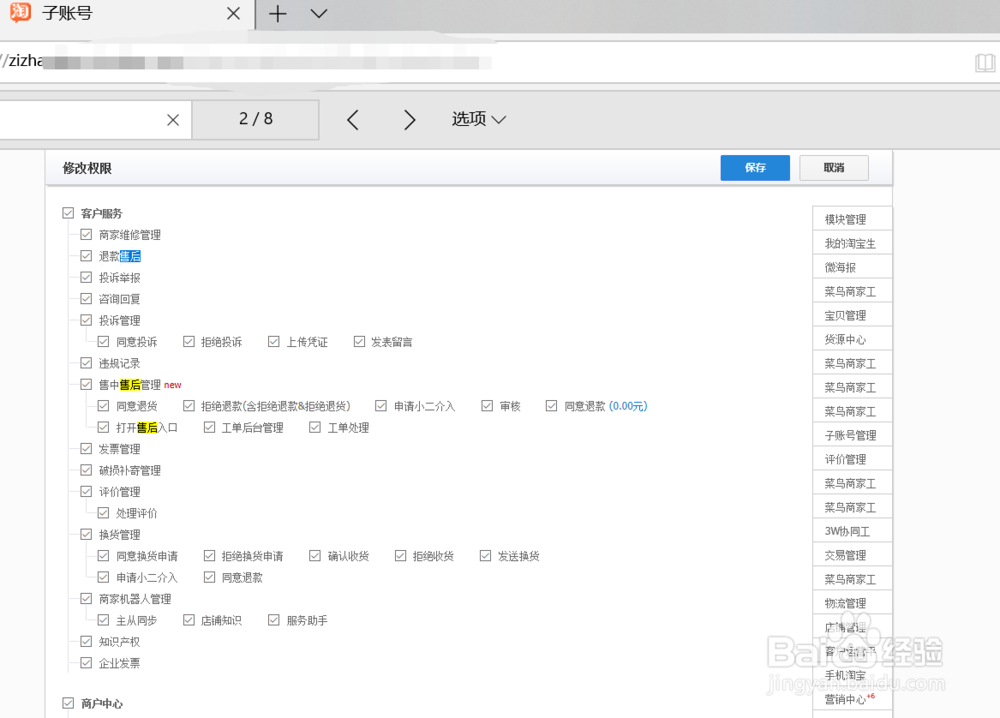Toggle the 投诉举报 checkbox
Image resolution: width=1000 pixels, height=718 pixels.
(x=86, y=277)
